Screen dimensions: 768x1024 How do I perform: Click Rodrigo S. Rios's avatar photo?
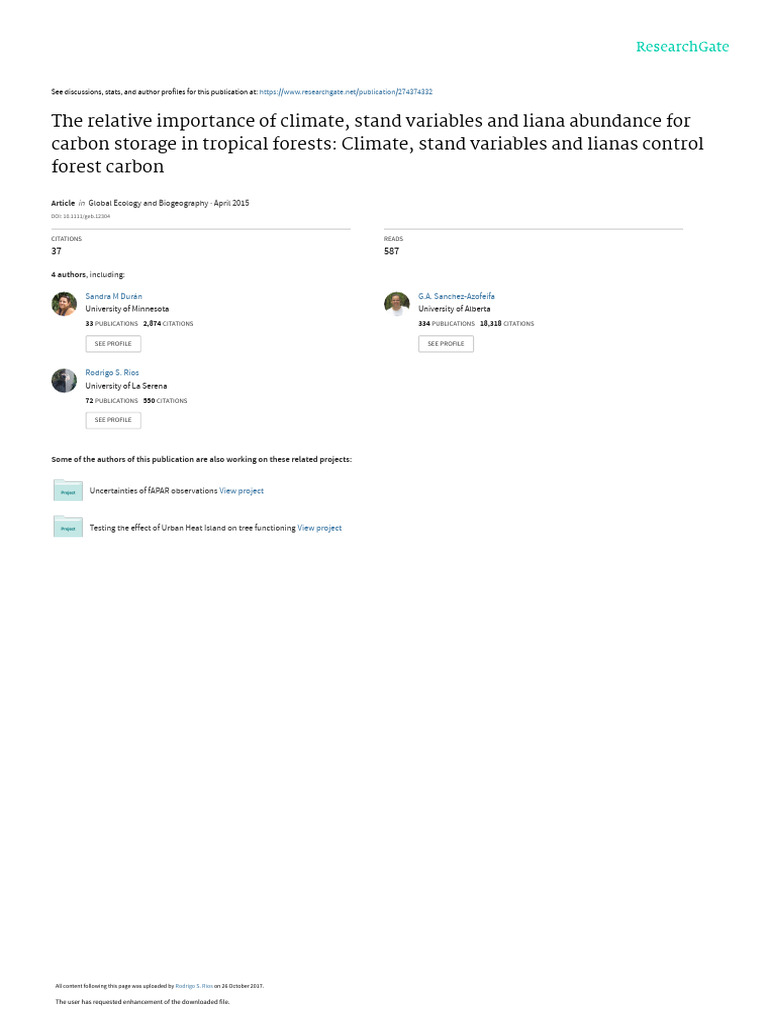tap(64, 380)
